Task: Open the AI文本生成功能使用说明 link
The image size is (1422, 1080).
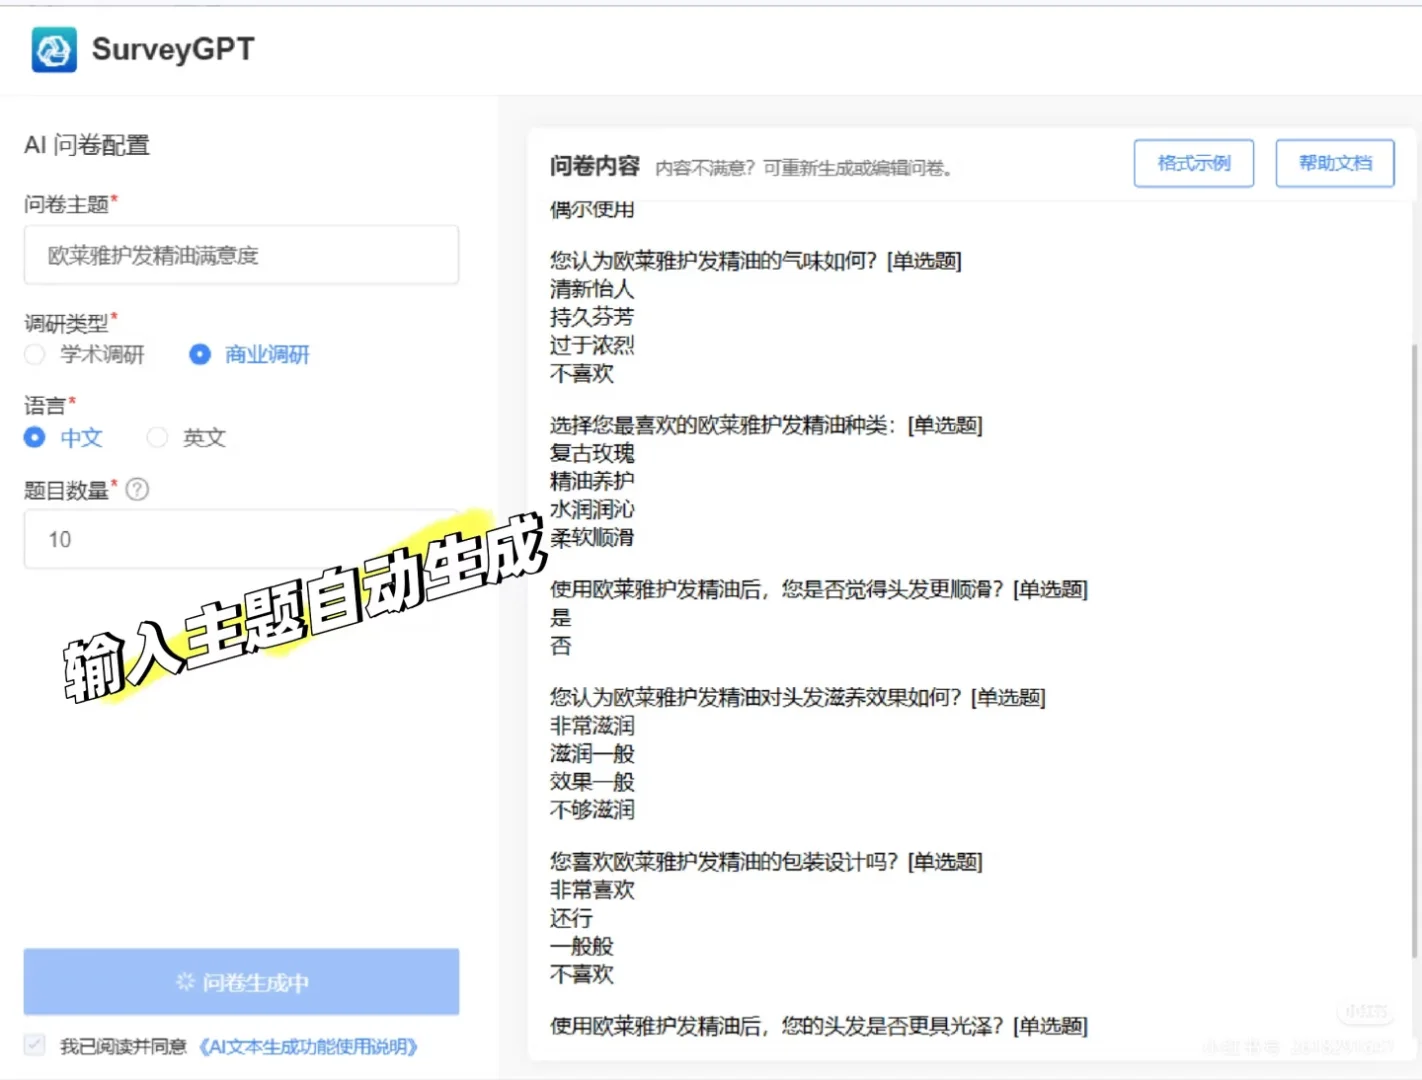Action: [308, 1046]
